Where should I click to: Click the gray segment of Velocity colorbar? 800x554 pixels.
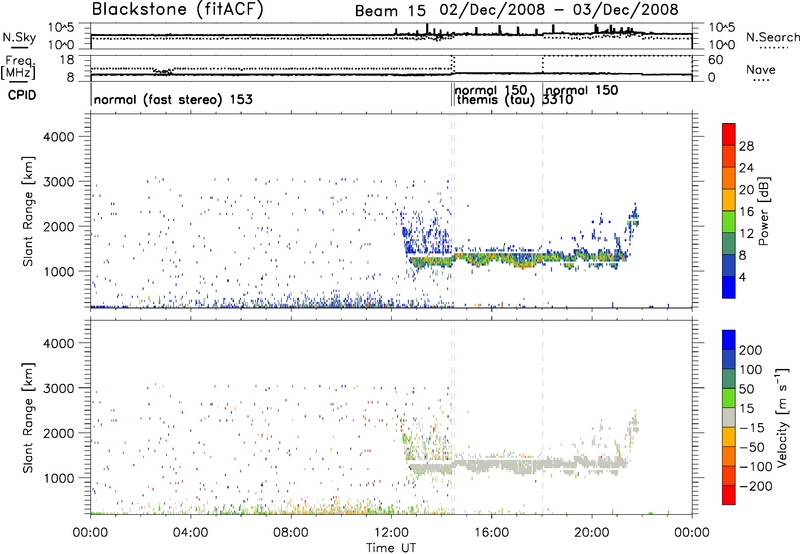click(x=729, y=417)
